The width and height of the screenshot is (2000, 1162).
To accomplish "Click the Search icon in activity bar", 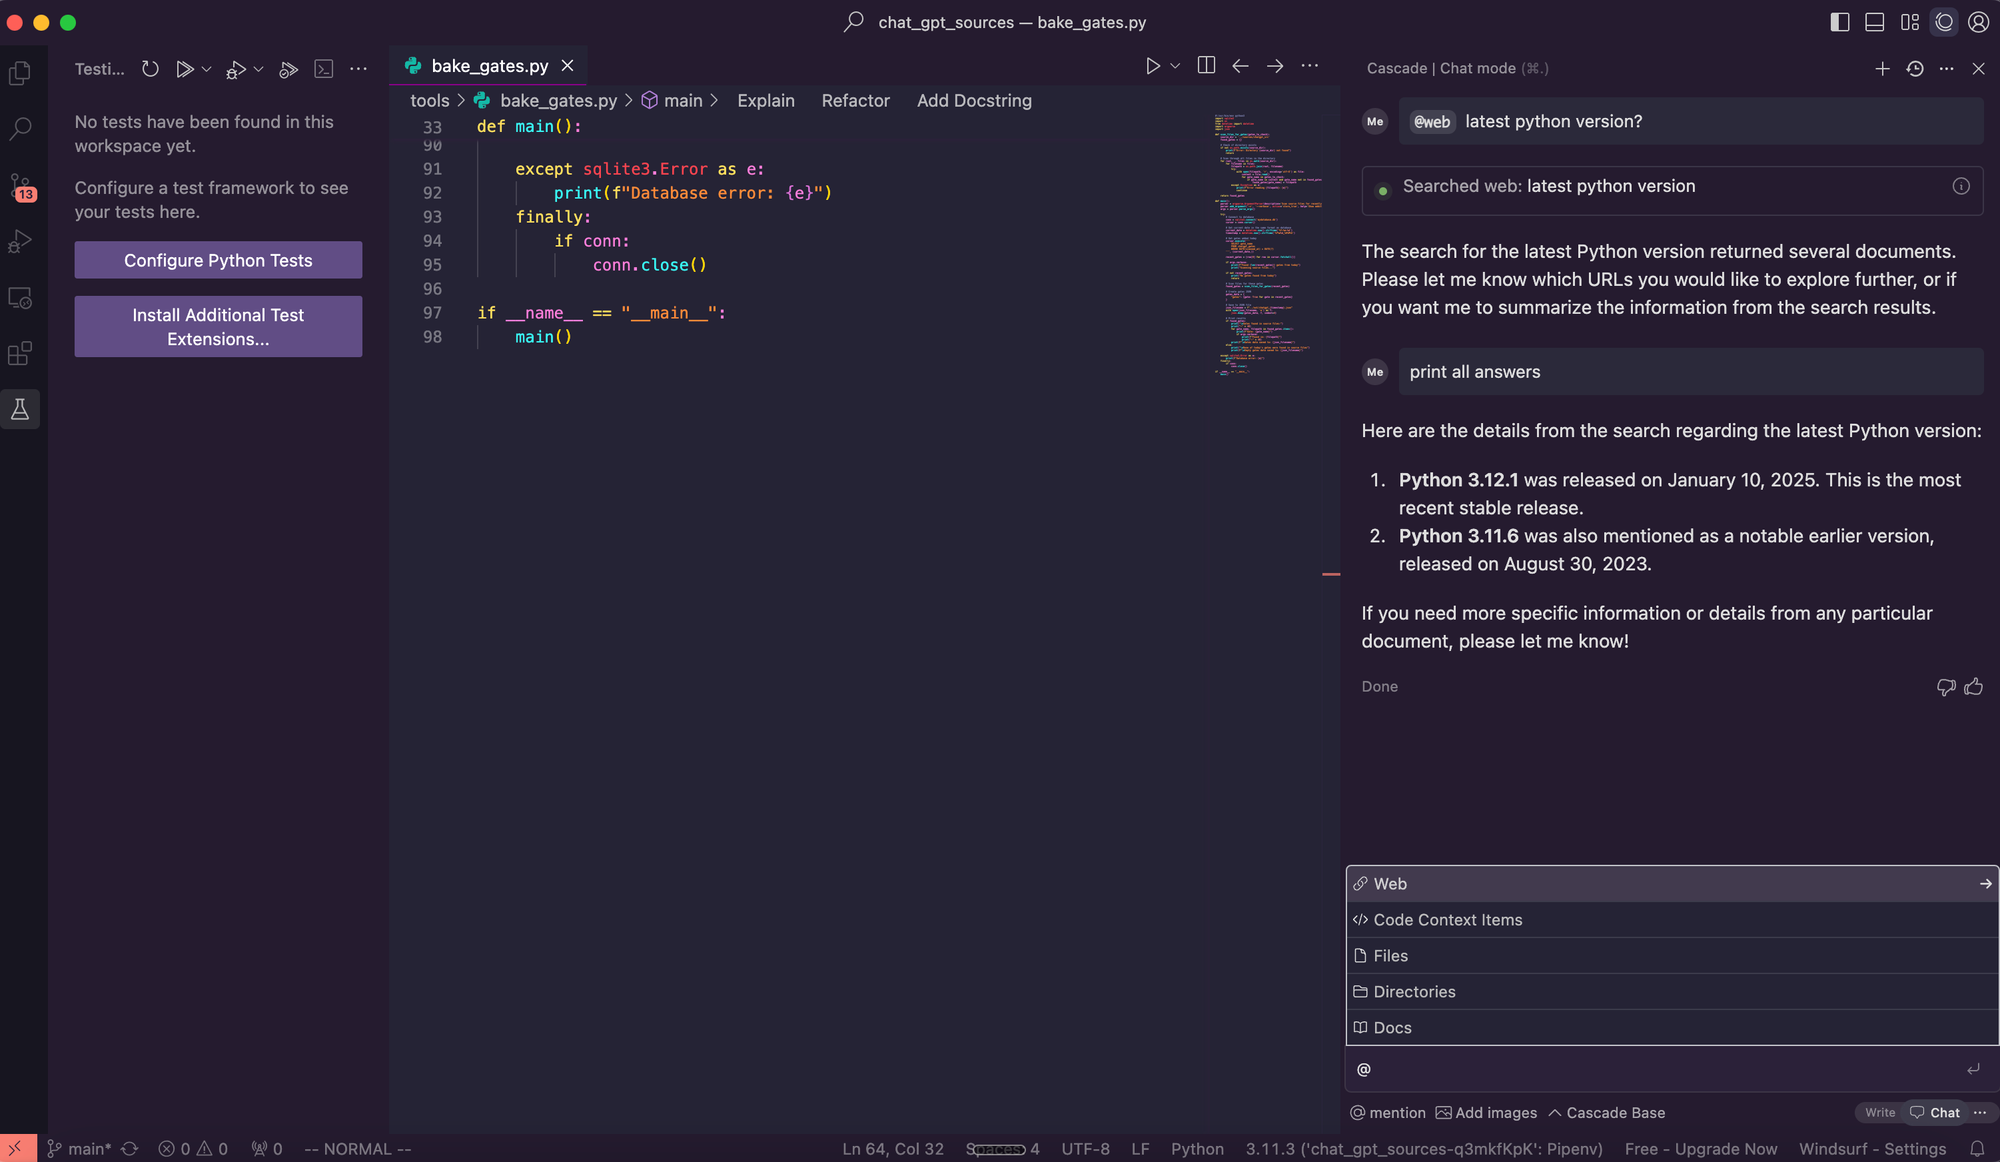I will click(20, 129).
